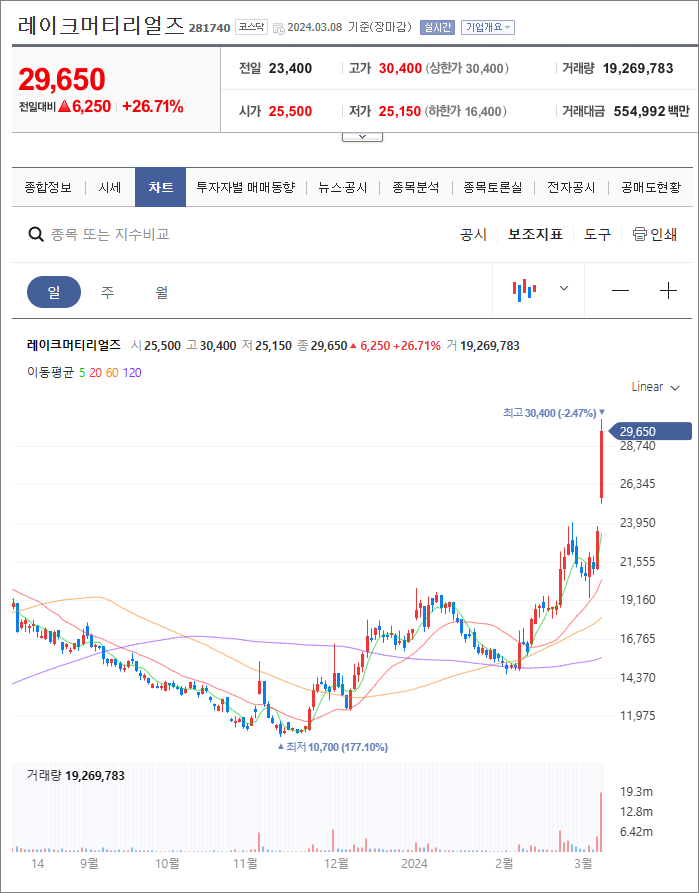Click the purple 120-day moving average label
Viewport: 699px width, 893px height.
coord(132,372)
